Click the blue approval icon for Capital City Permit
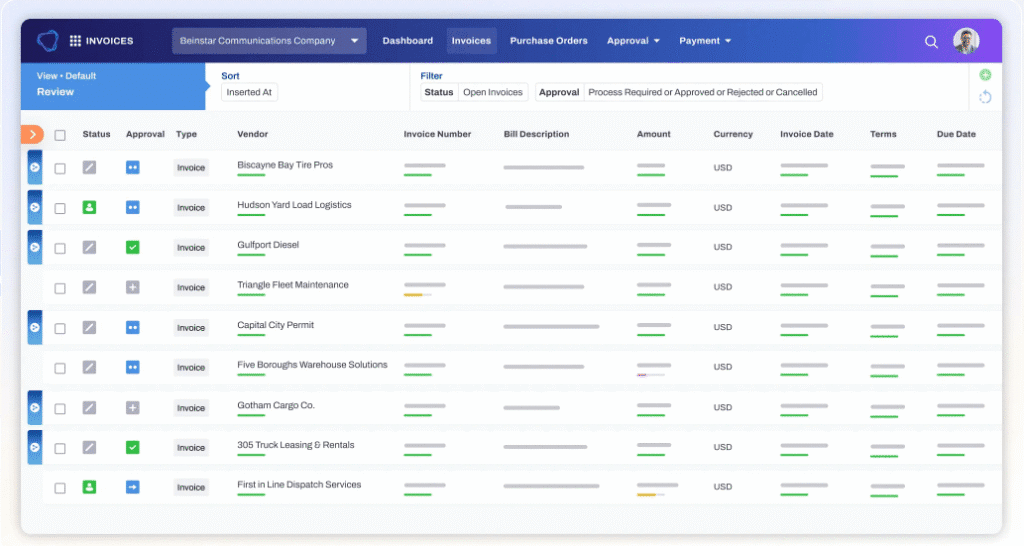This screenshot has width=1024, height=546. coord(133,327)
